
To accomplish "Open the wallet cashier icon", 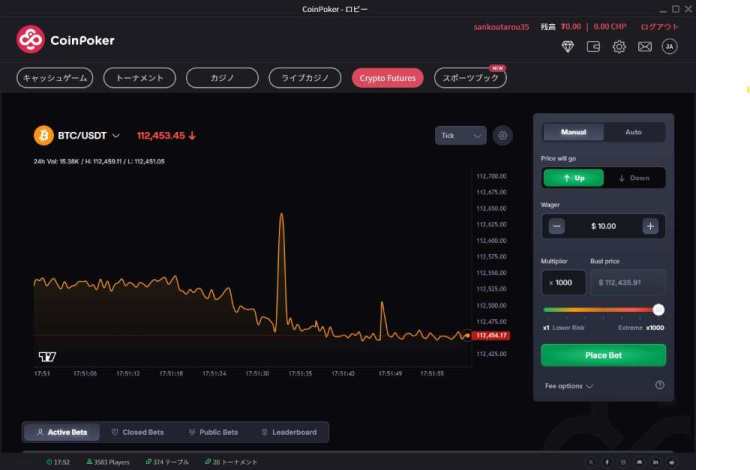I will (x=594, y=47).
